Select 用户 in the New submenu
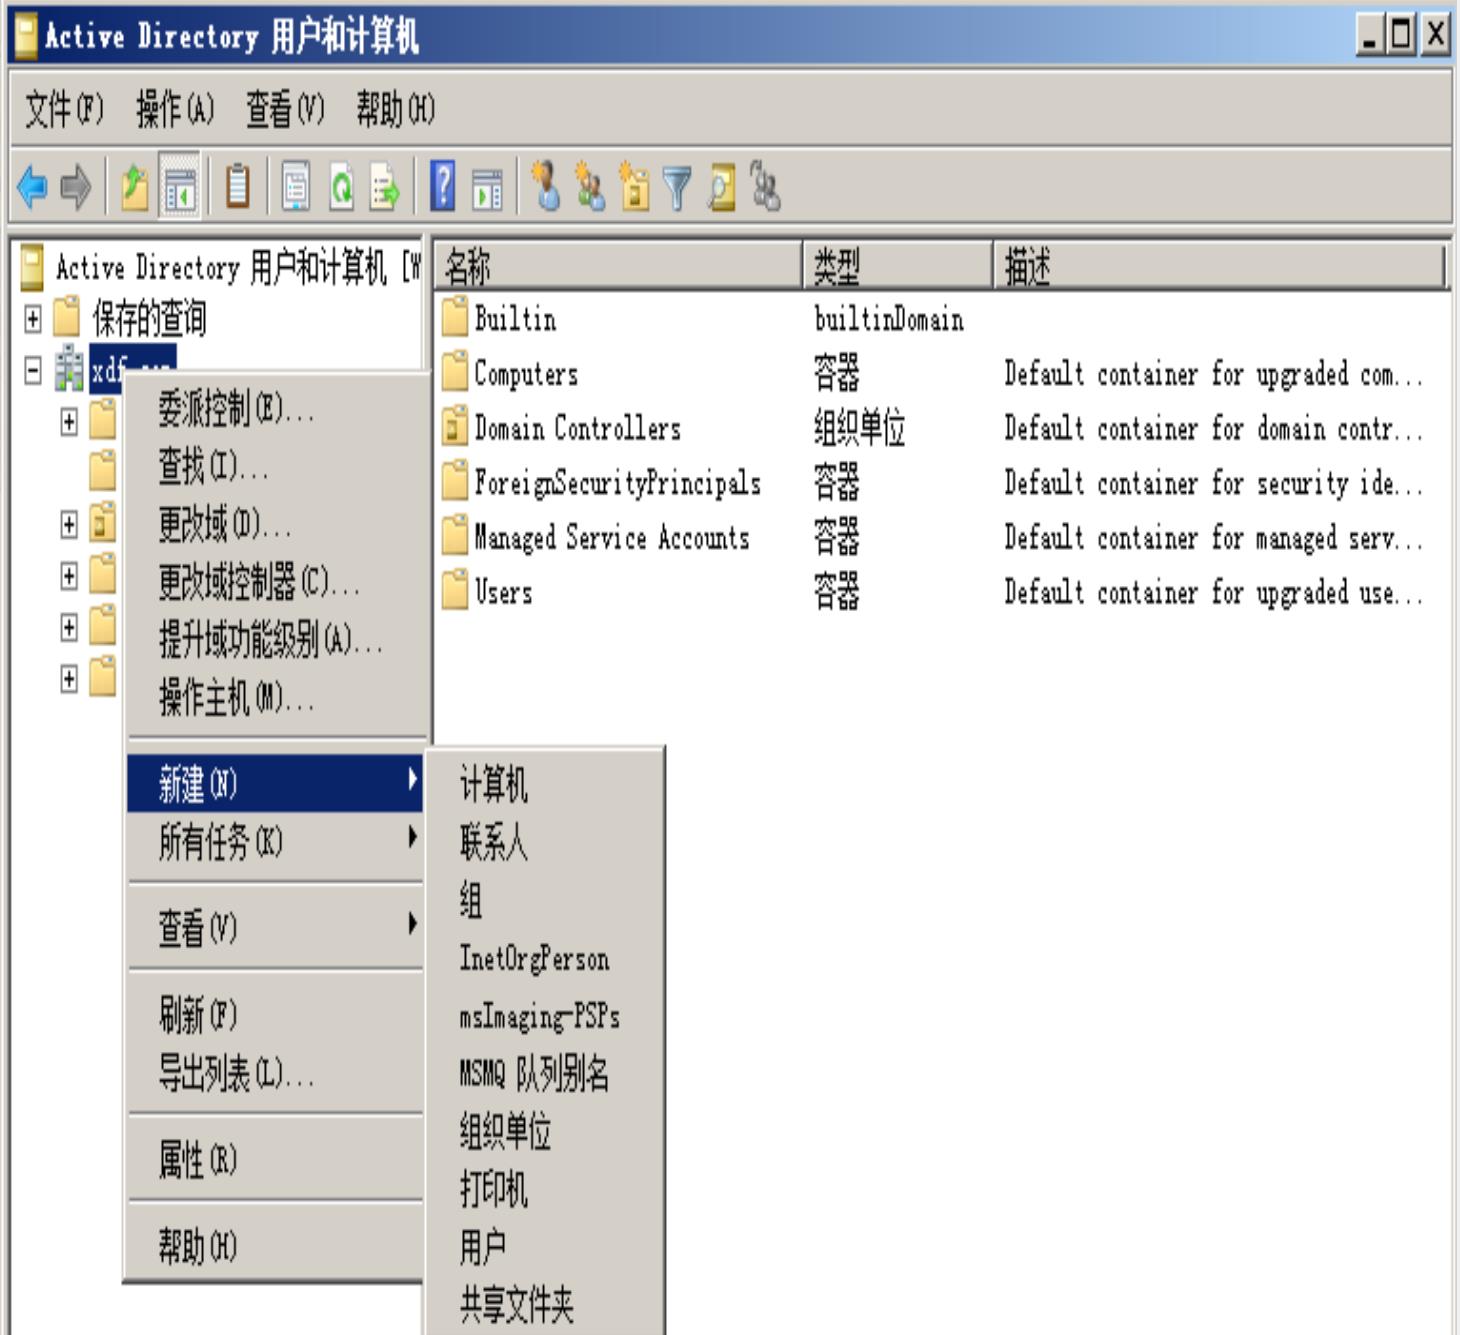Image resolution: width=1460 pixels, height=1335 pixels. point(545,1247)
